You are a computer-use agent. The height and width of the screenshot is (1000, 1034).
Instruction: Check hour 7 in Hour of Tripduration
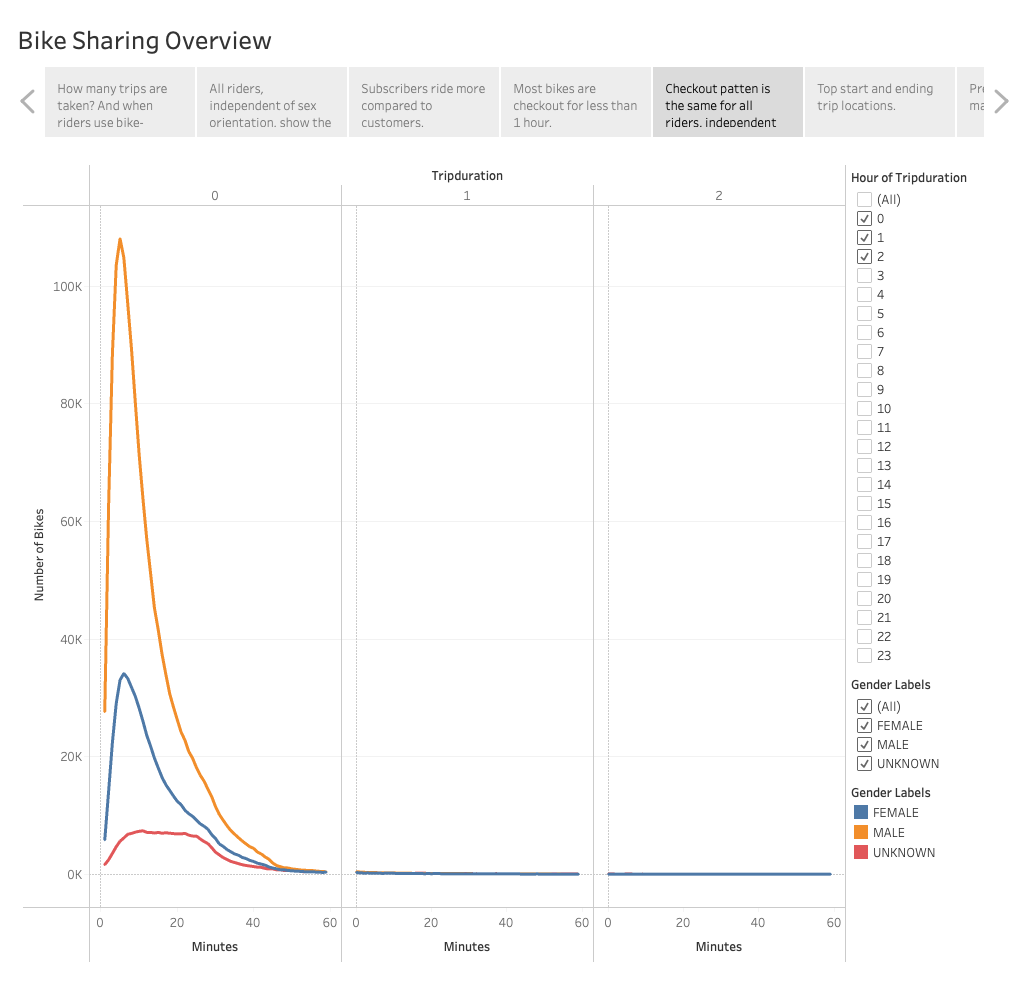click(864, 352)
